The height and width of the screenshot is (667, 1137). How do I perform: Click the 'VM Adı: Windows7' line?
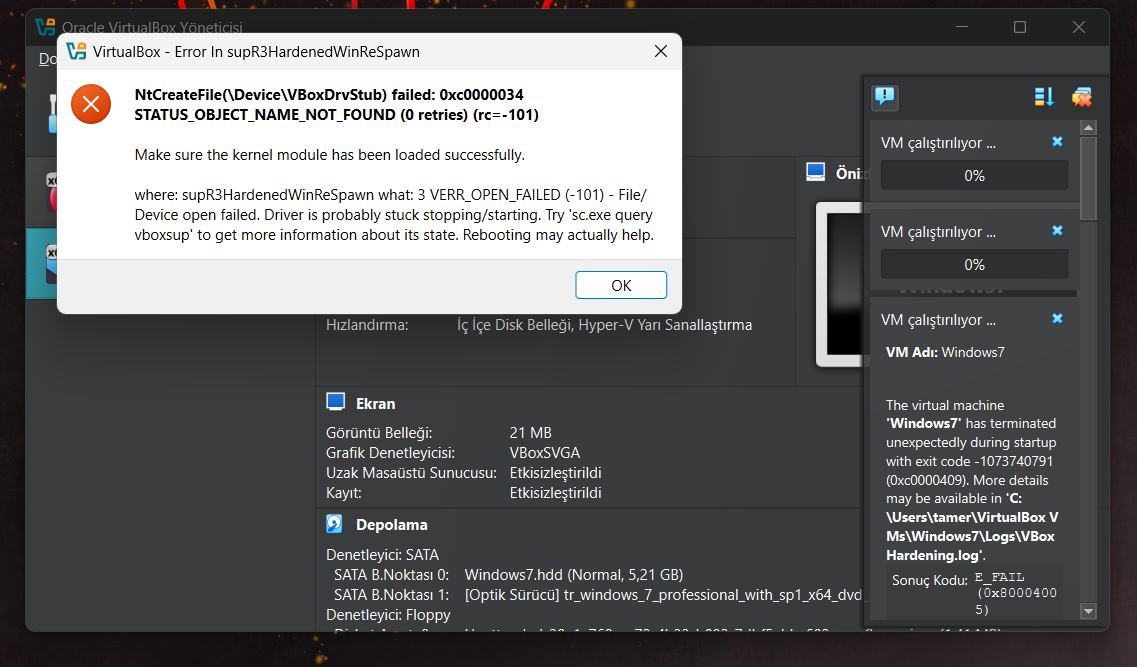945,352
